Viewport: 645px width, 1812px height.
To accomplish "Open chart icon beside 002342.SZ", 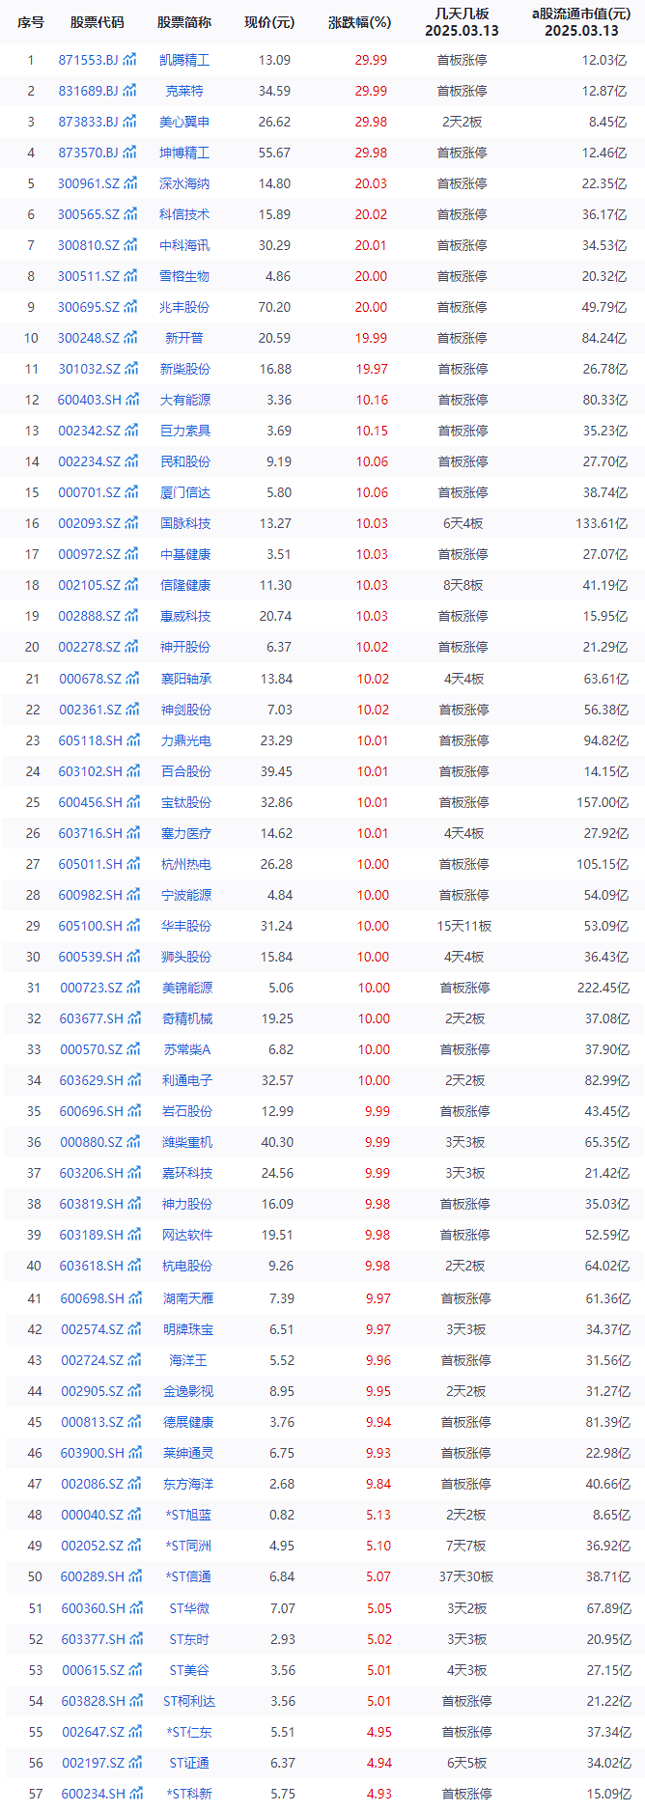I will pyautogui.click(x=132, y=431).
